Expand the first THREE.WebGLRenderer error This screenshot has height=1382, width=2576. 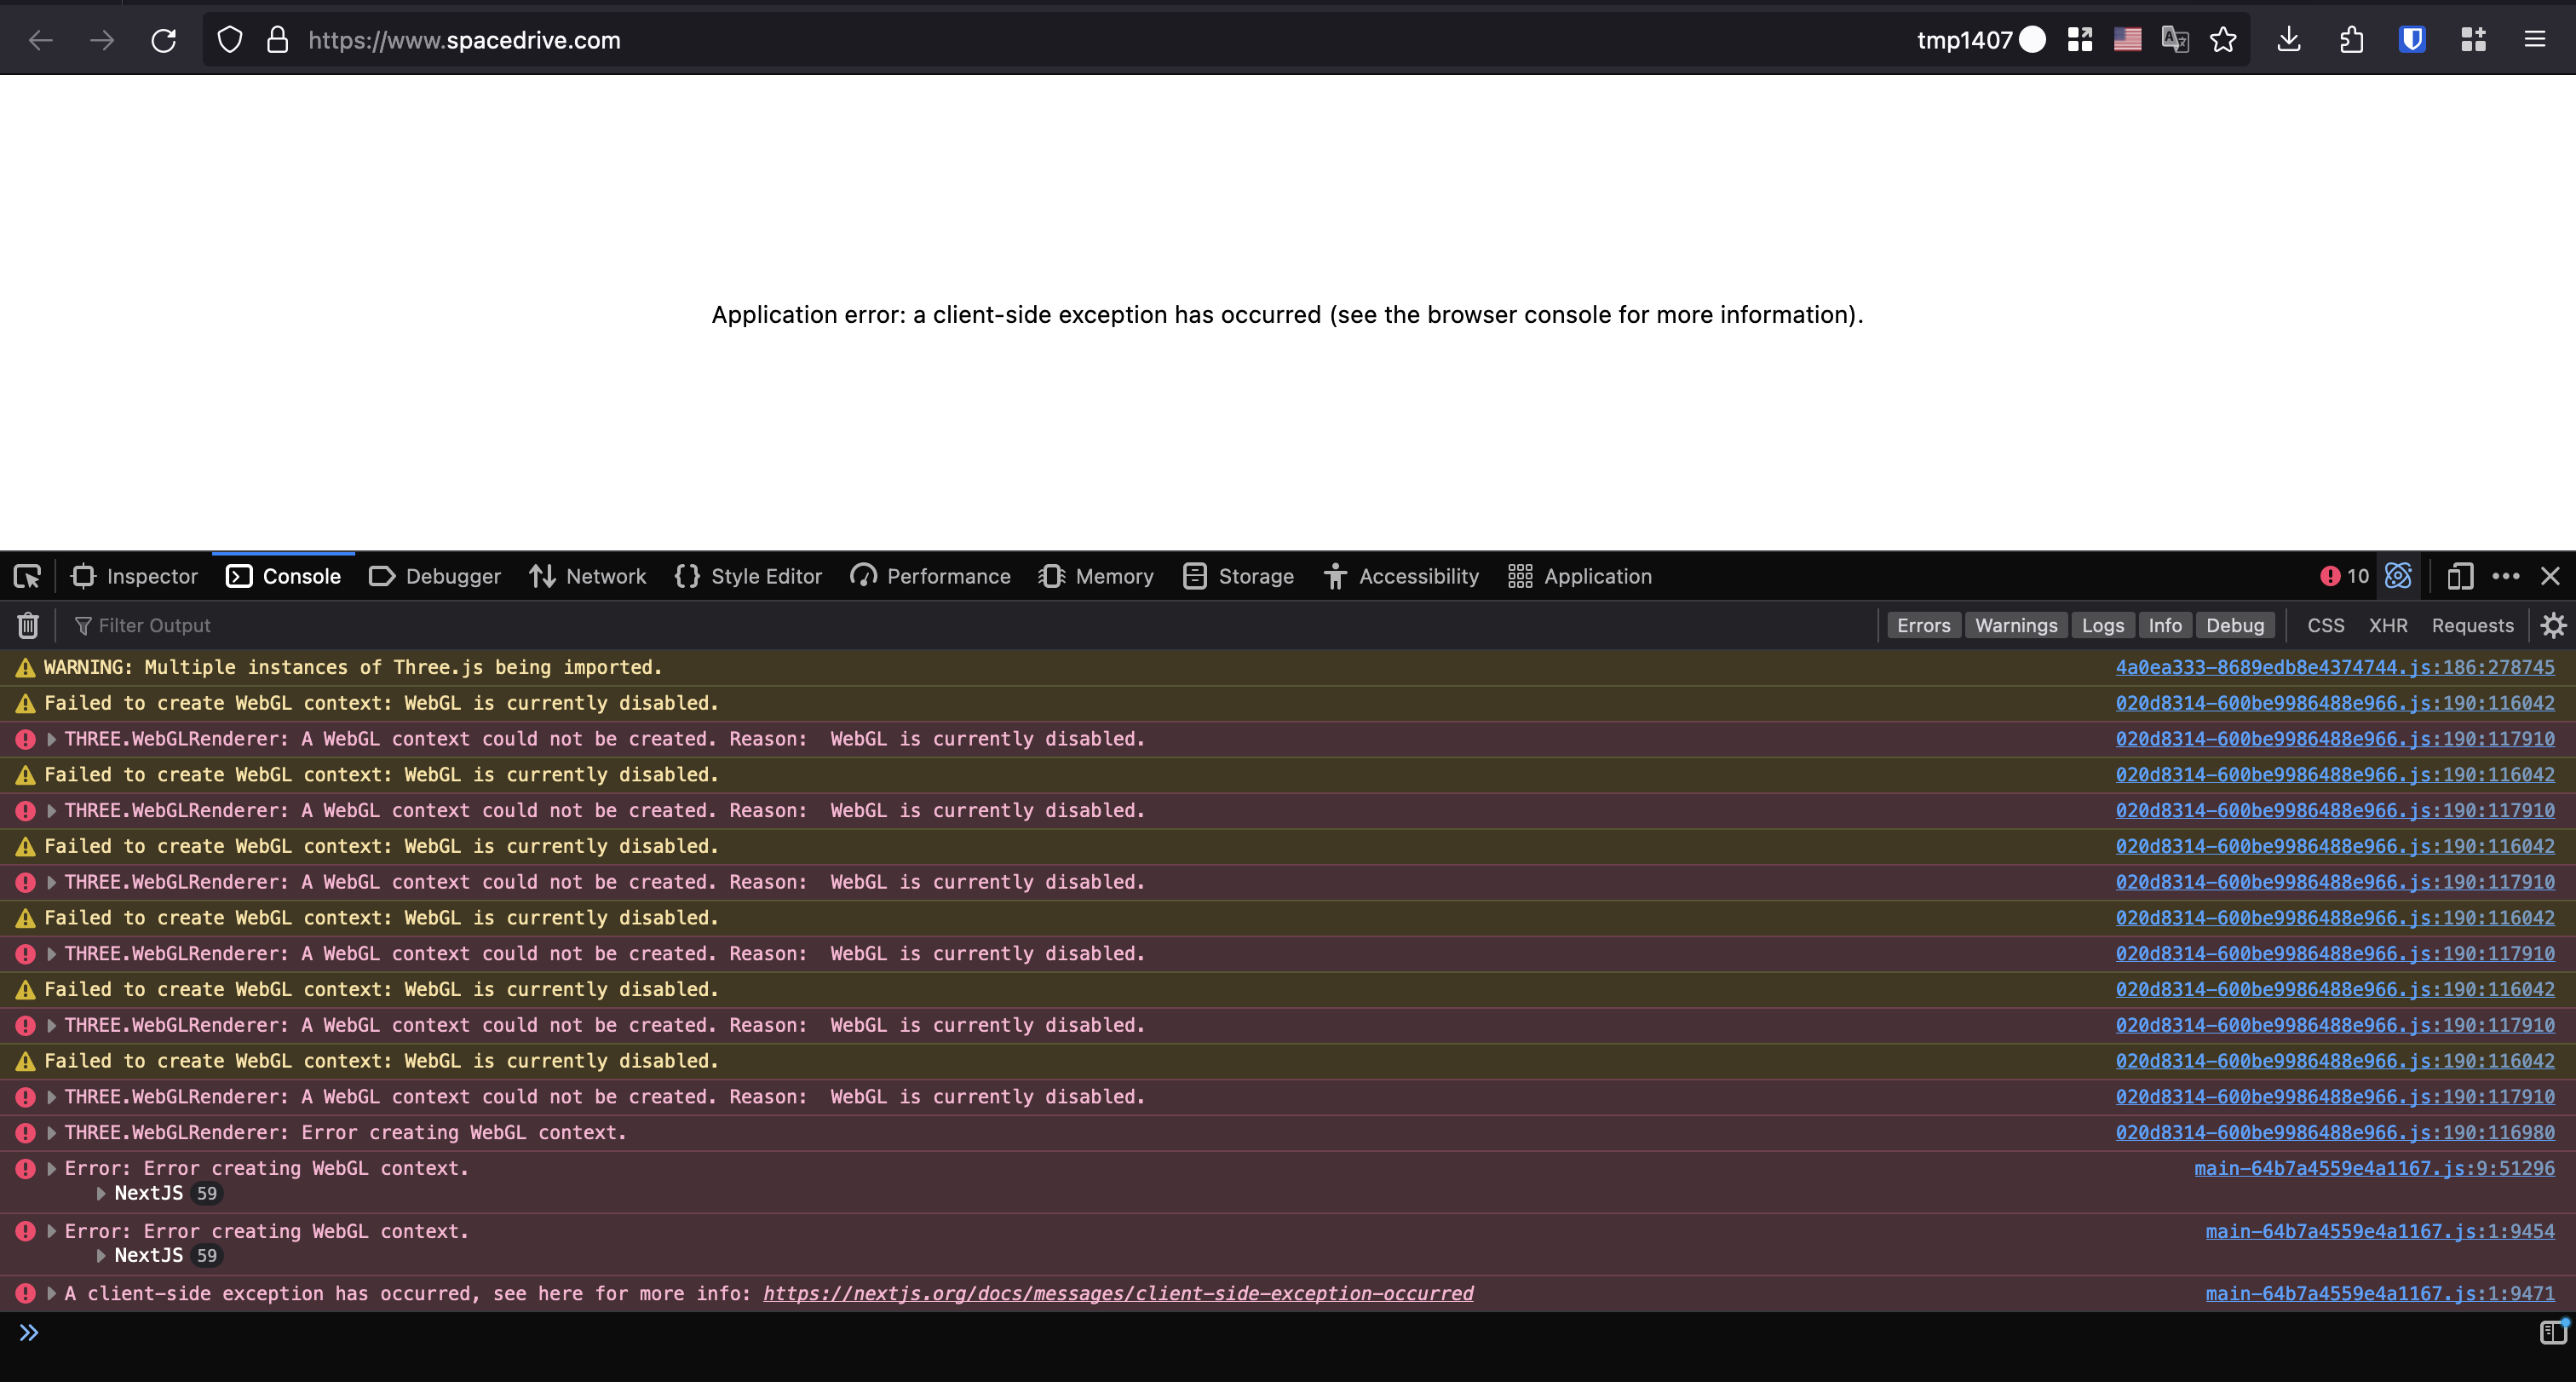tap(50, 739)
